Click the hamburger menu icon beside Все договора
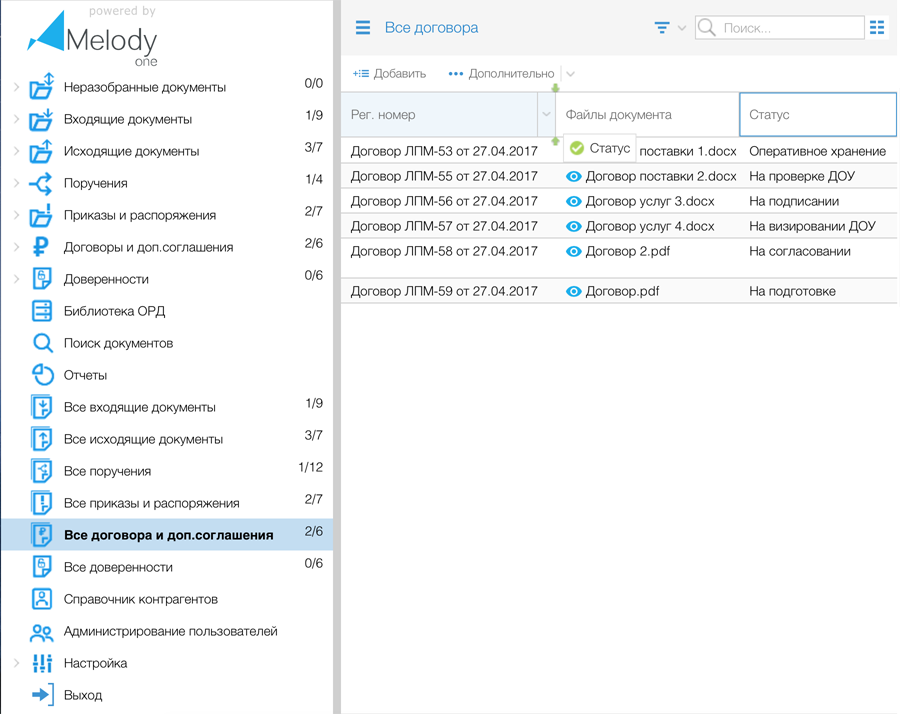Viewport: 900px width, 714px height. click(x=363, y=28)
